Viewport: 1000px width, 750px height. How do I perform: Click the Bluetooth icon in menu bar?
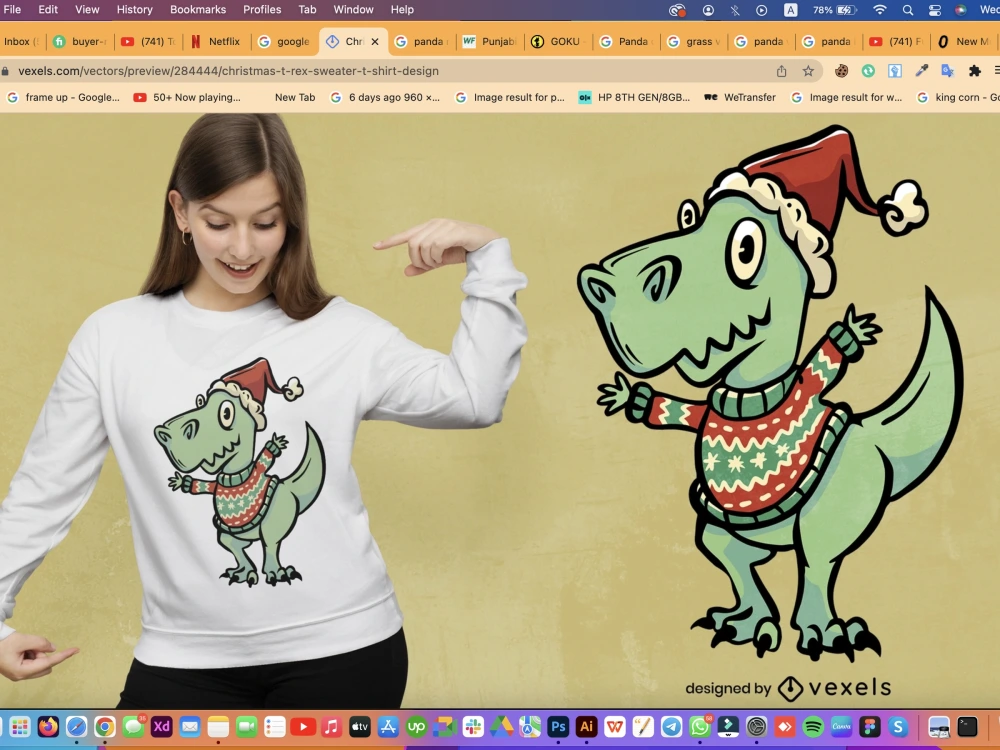click(x=735, y=10)
